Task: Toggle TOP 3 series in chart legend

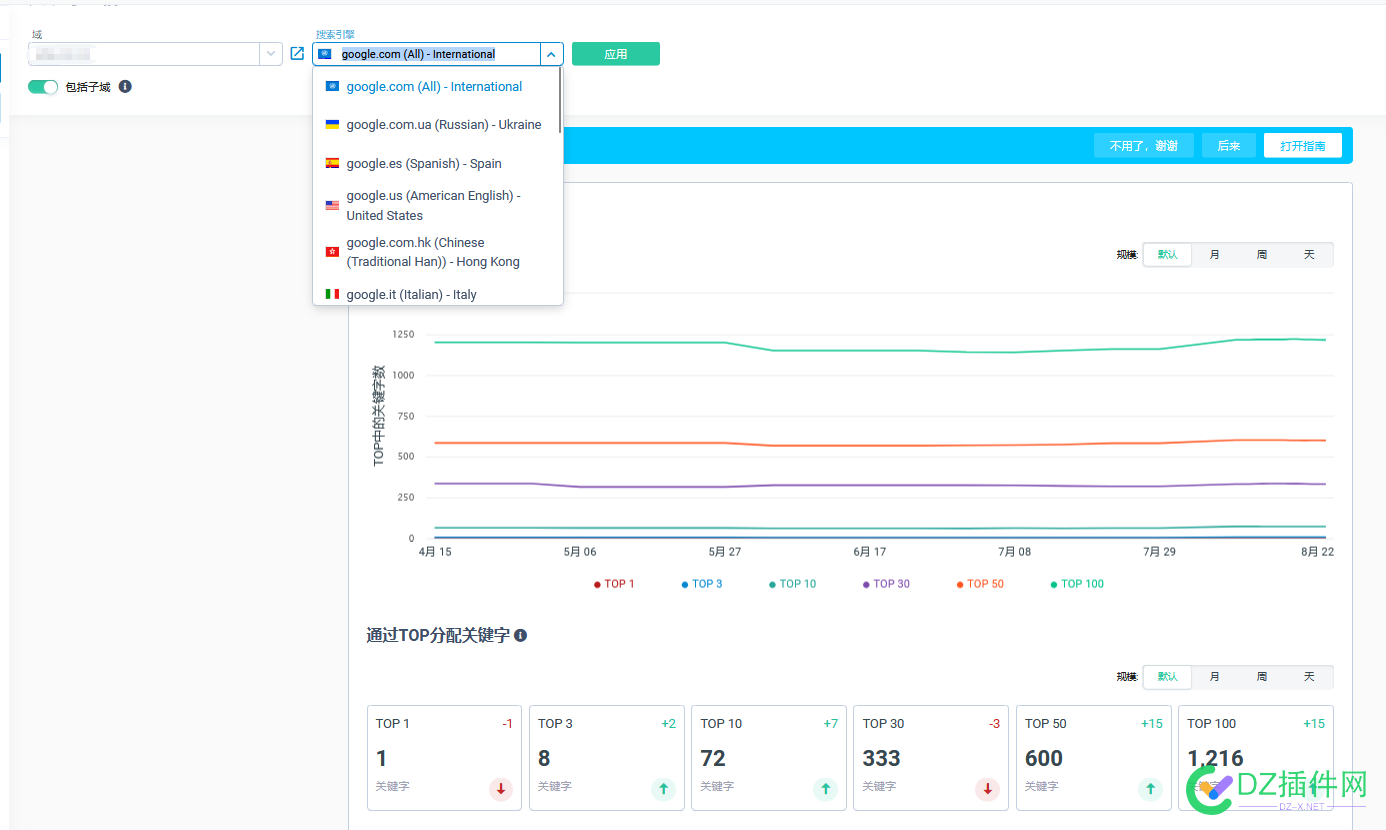Action: [702, 584]
